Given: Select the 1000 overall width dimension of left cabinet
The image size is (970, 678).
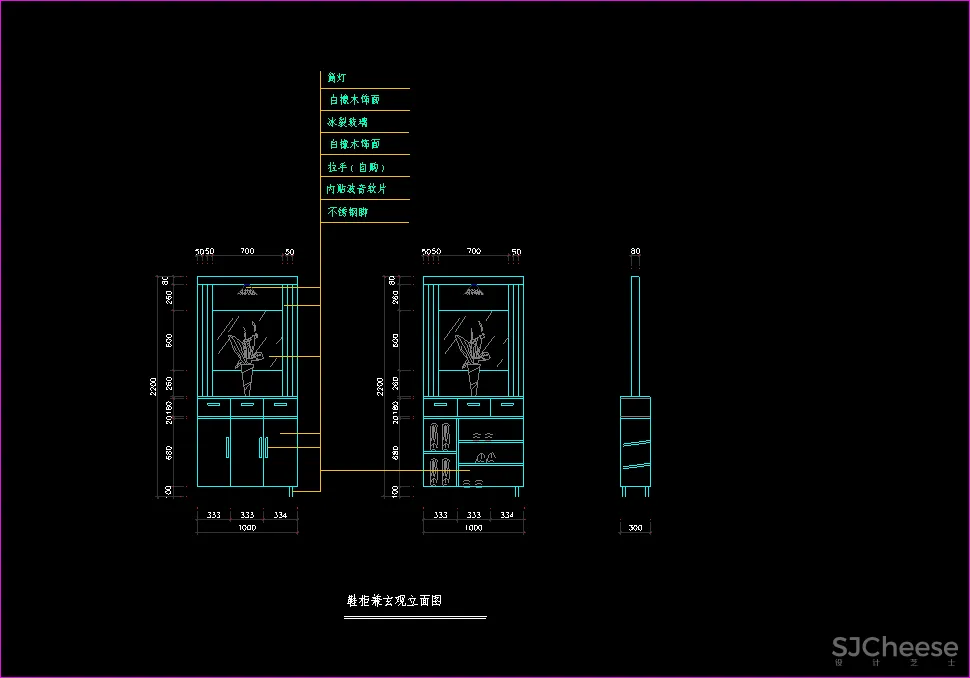Looking at the screenshot, I should click(x=246, y=528).
